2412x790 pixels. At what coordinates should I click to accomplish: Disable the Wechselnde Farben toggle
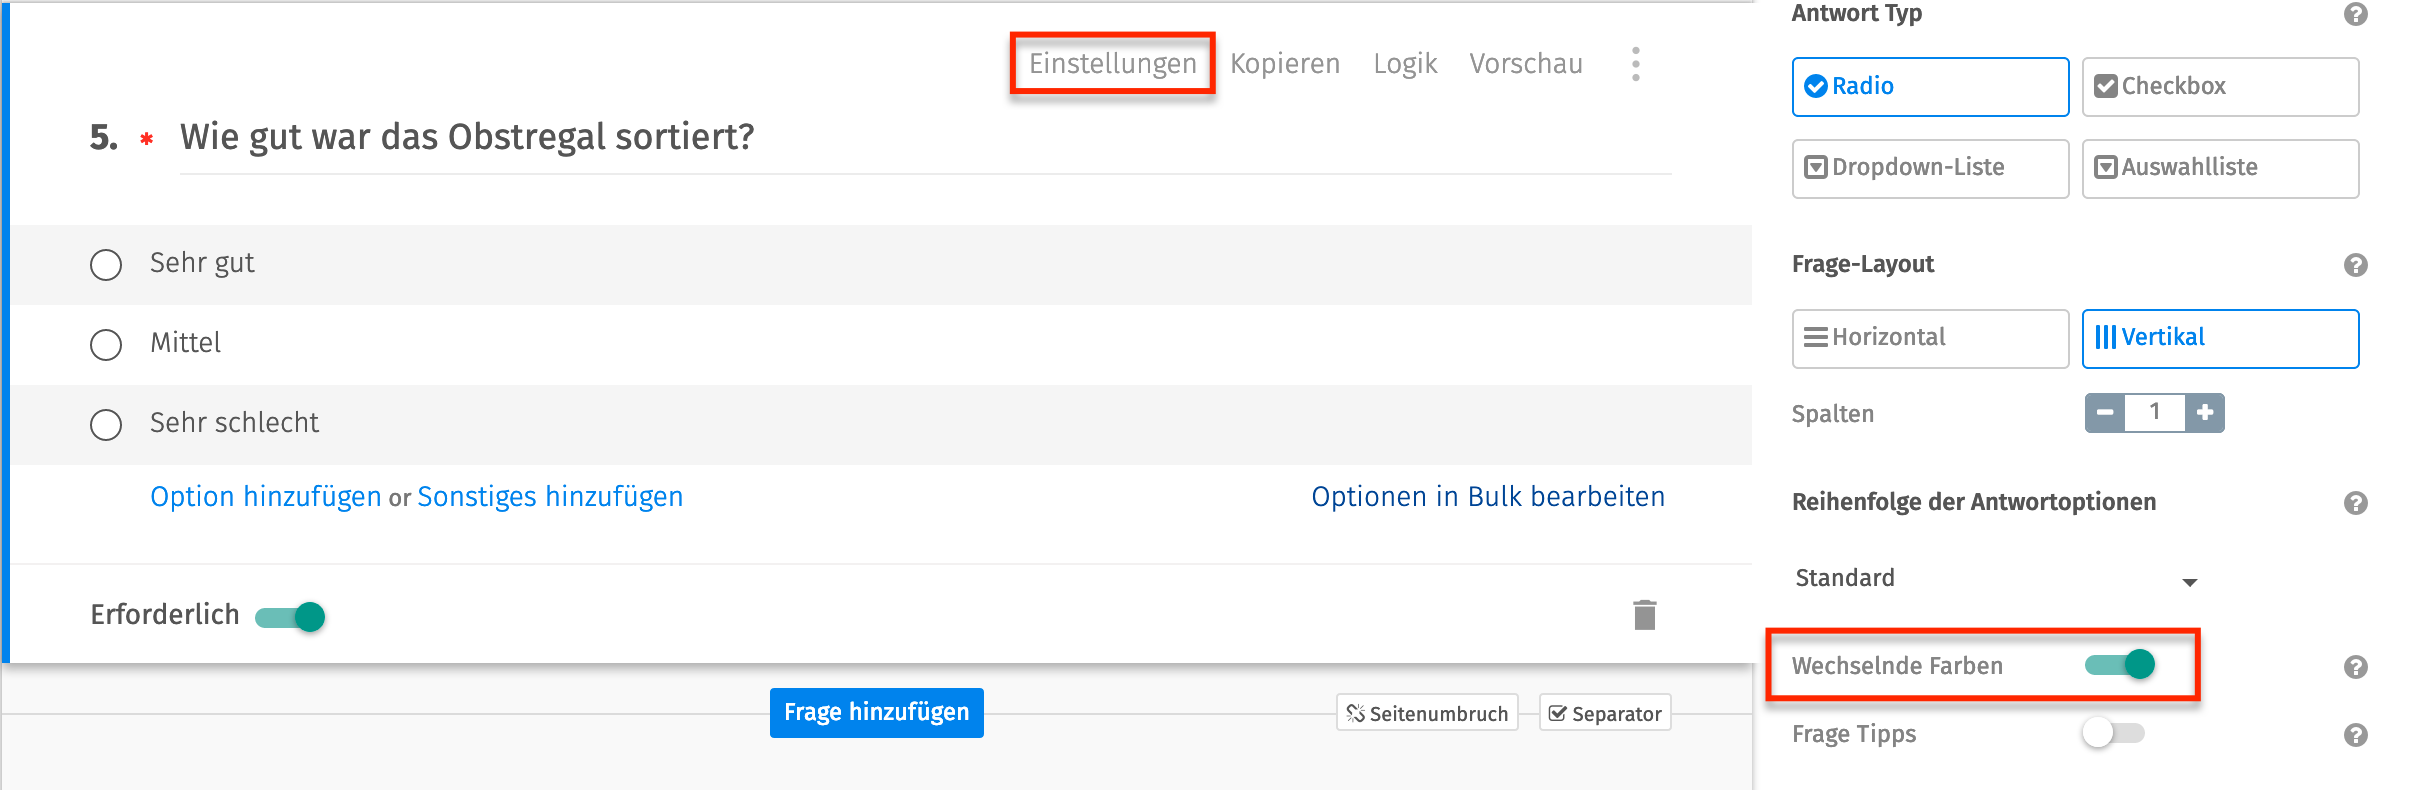2119,664
